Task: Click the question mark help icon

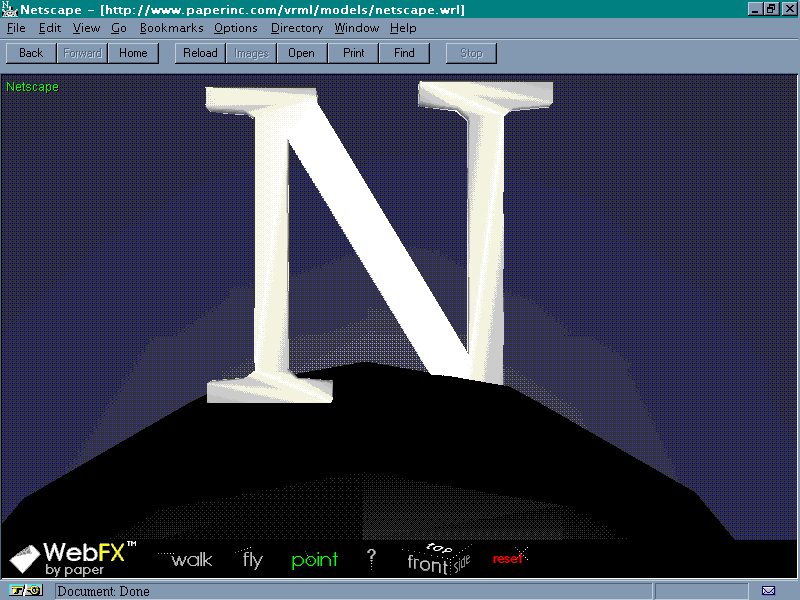Action: [371, 559]
